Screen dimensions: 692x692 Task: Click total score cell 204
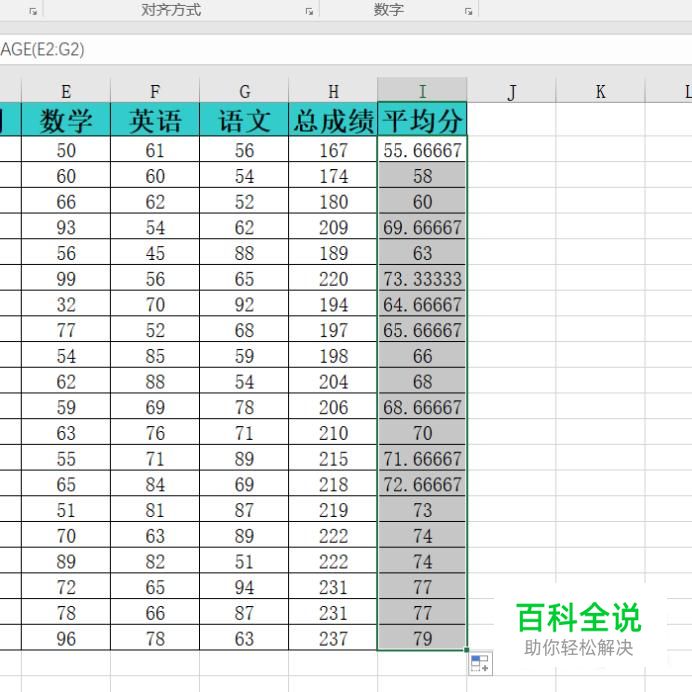(x=333, y=381)
